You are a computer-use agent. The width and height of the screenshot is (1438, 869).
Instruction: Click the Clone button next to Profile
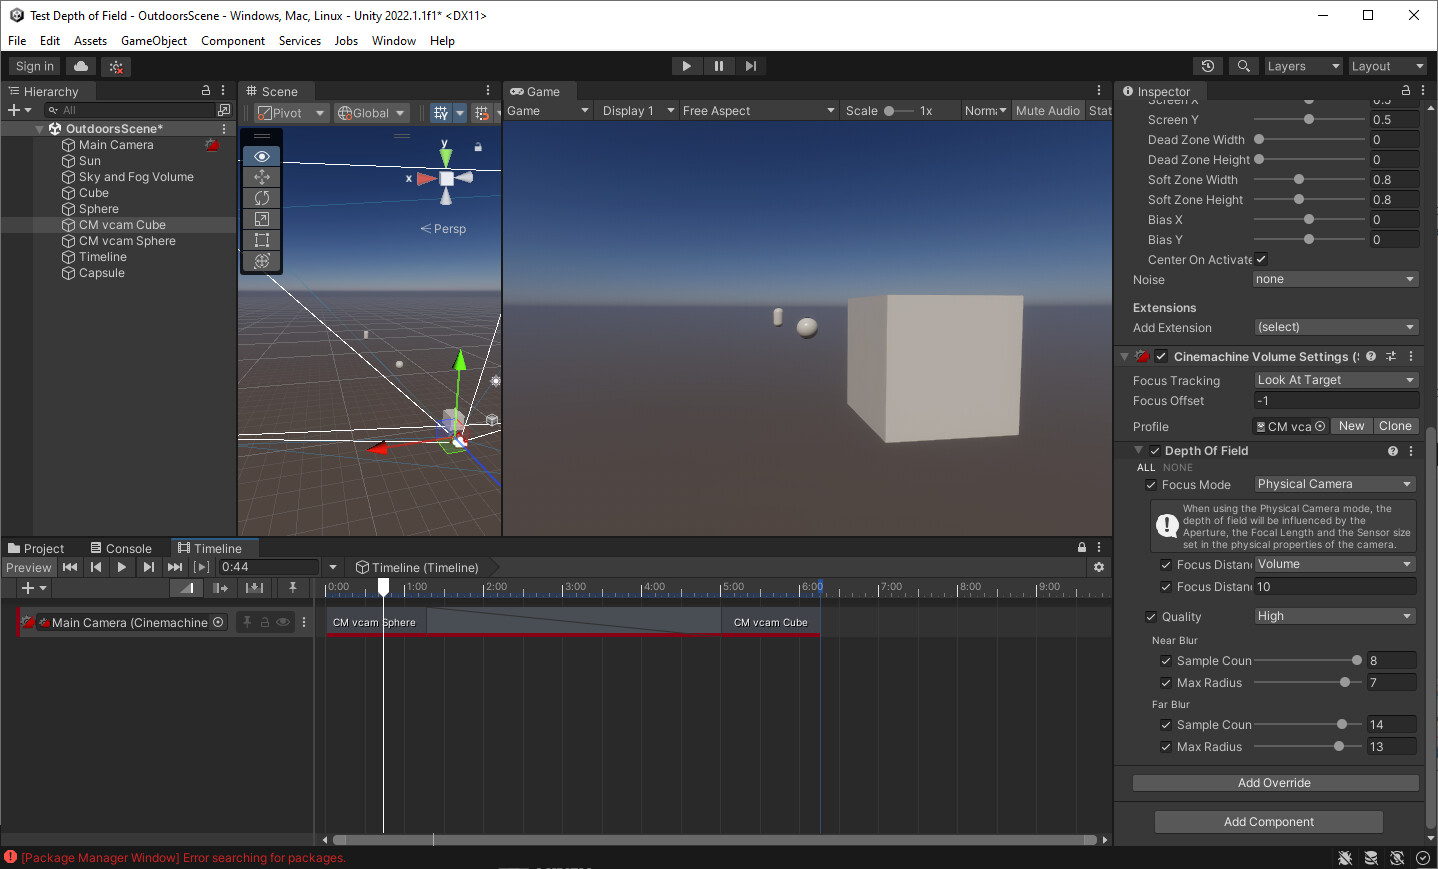coord(1396,425)
